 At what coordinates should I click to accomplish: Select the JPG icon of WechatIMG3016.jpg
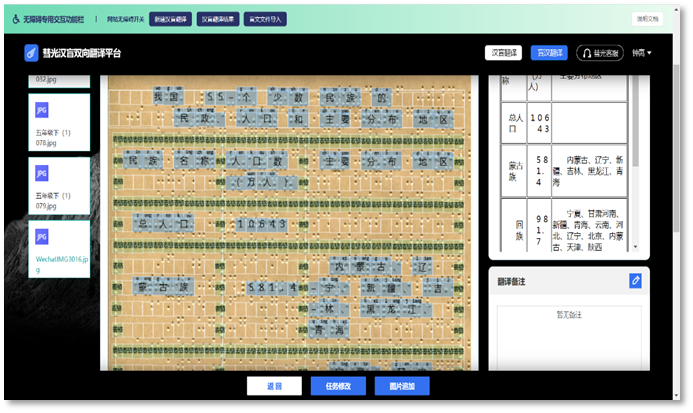pyautogui.click(x=42, y=236)
